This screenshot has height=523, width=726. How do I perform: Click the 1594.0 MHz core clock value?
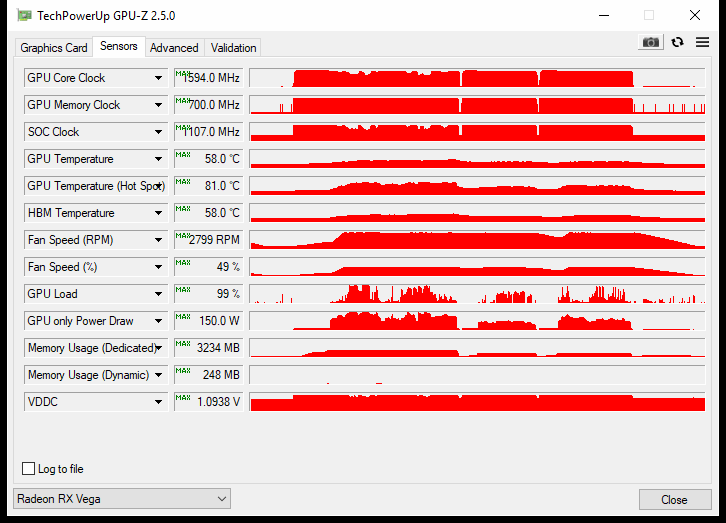click(x=208, y=78)
